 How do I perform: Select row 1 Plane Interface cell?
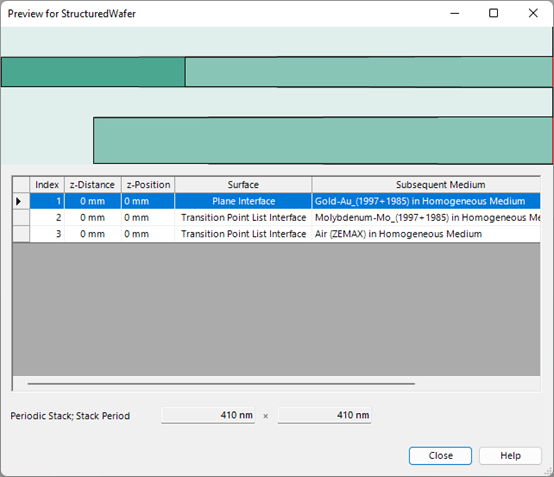point(243,201)
